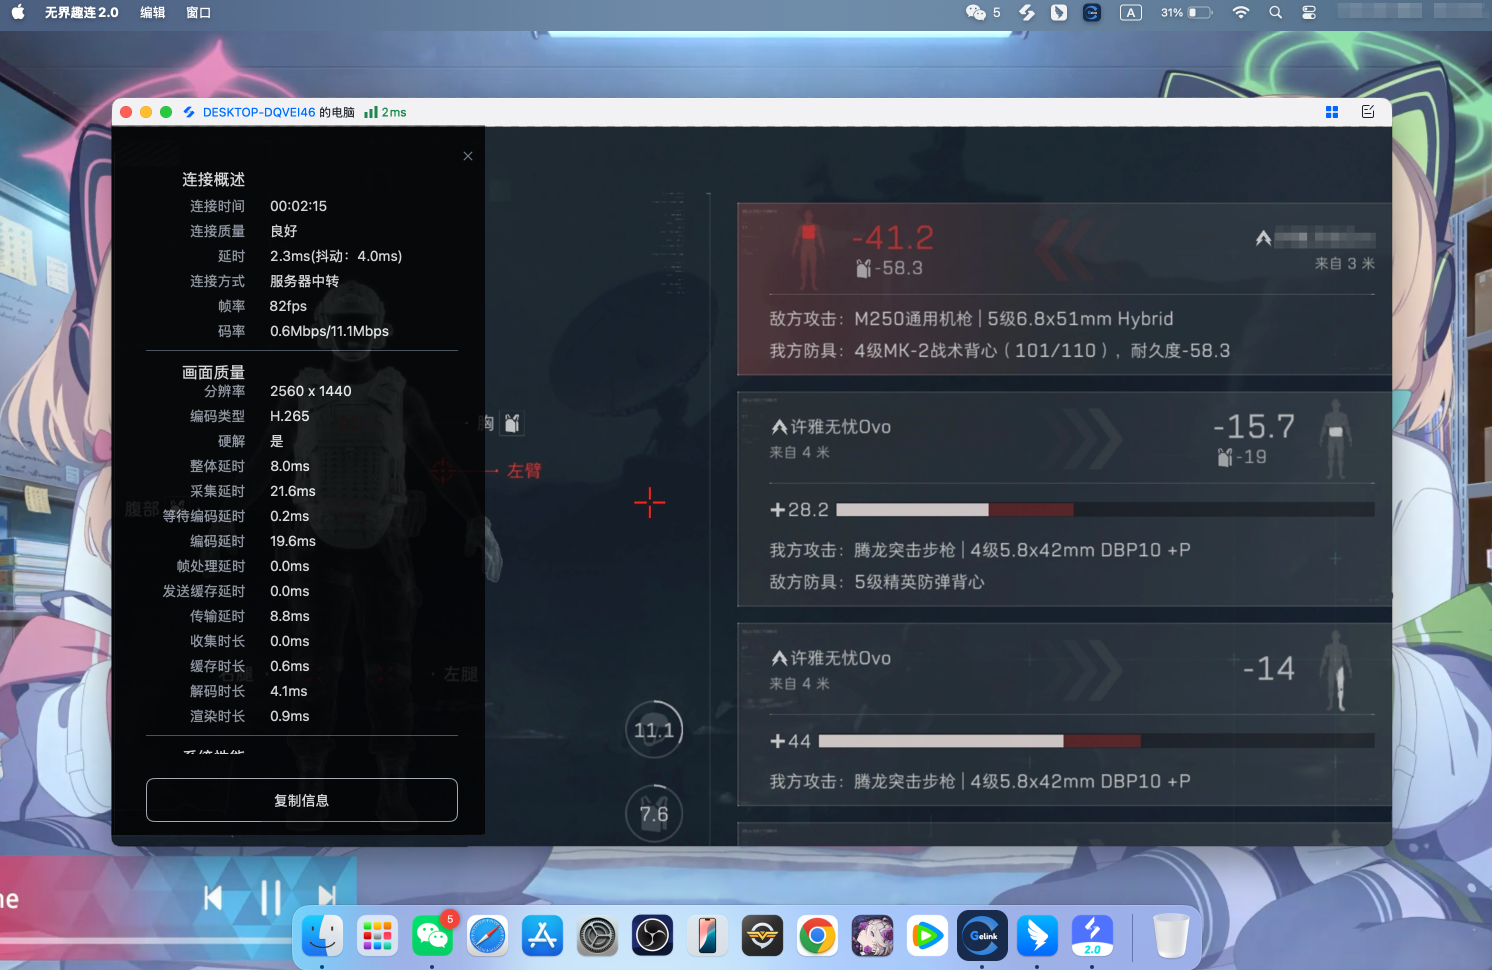Viewport: 1492px width, 970px height.
Task: Select the -41.2 damage record card
Action: [1064, 289]
